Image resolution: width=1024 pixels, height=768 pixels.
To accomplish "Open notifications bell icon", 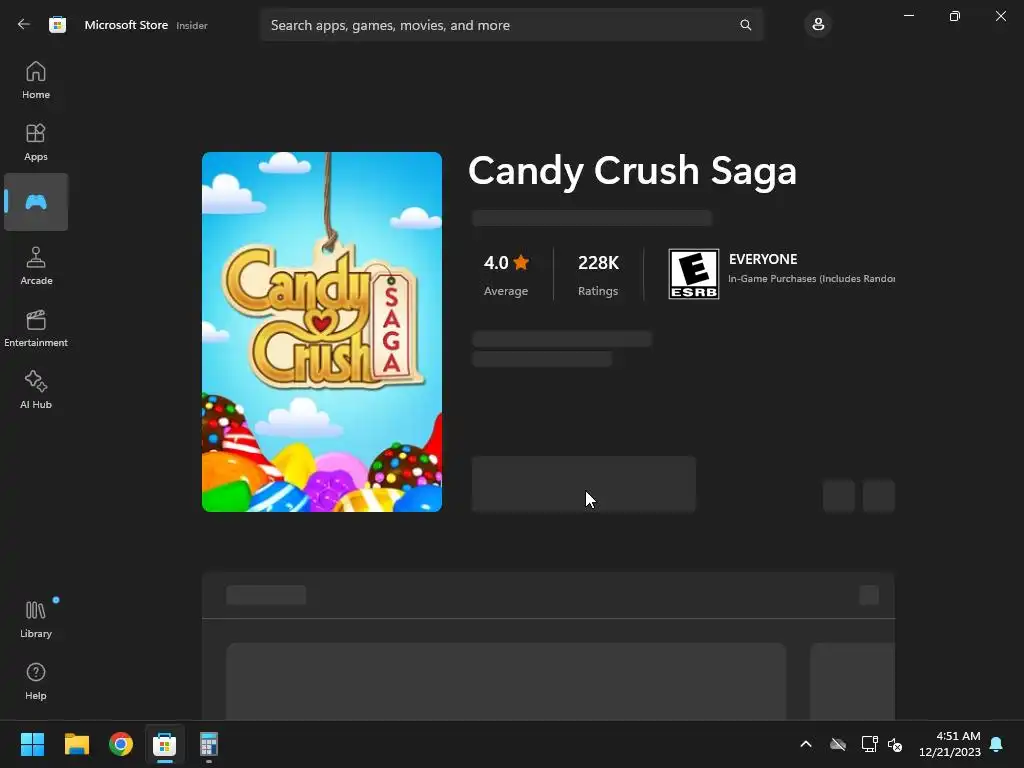I will (x=997, y=744).
